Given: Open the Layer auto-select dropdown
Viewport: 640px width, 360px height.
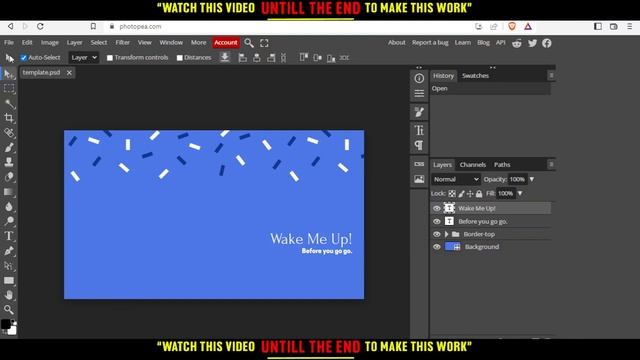Looking at the screenshot, I should click(84, 58).
